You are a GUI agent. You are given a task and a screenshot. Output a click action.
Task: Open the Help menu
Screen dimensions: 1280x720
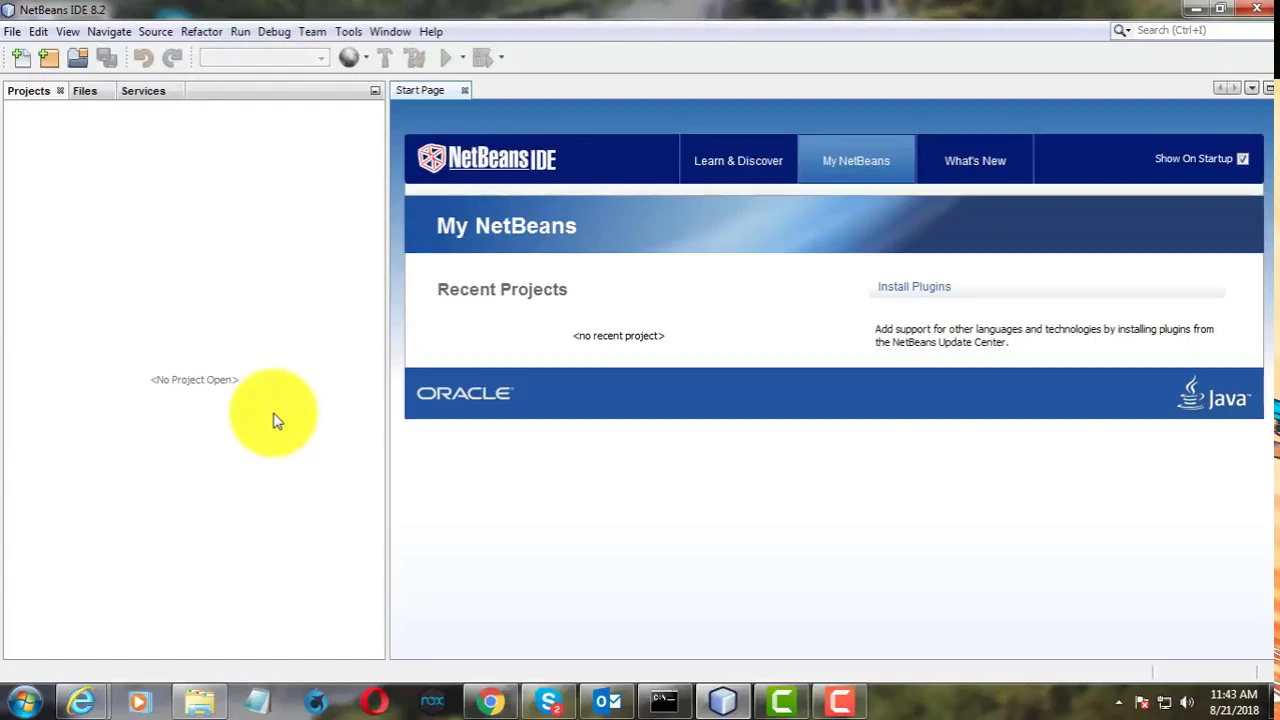tap(431, 31)
